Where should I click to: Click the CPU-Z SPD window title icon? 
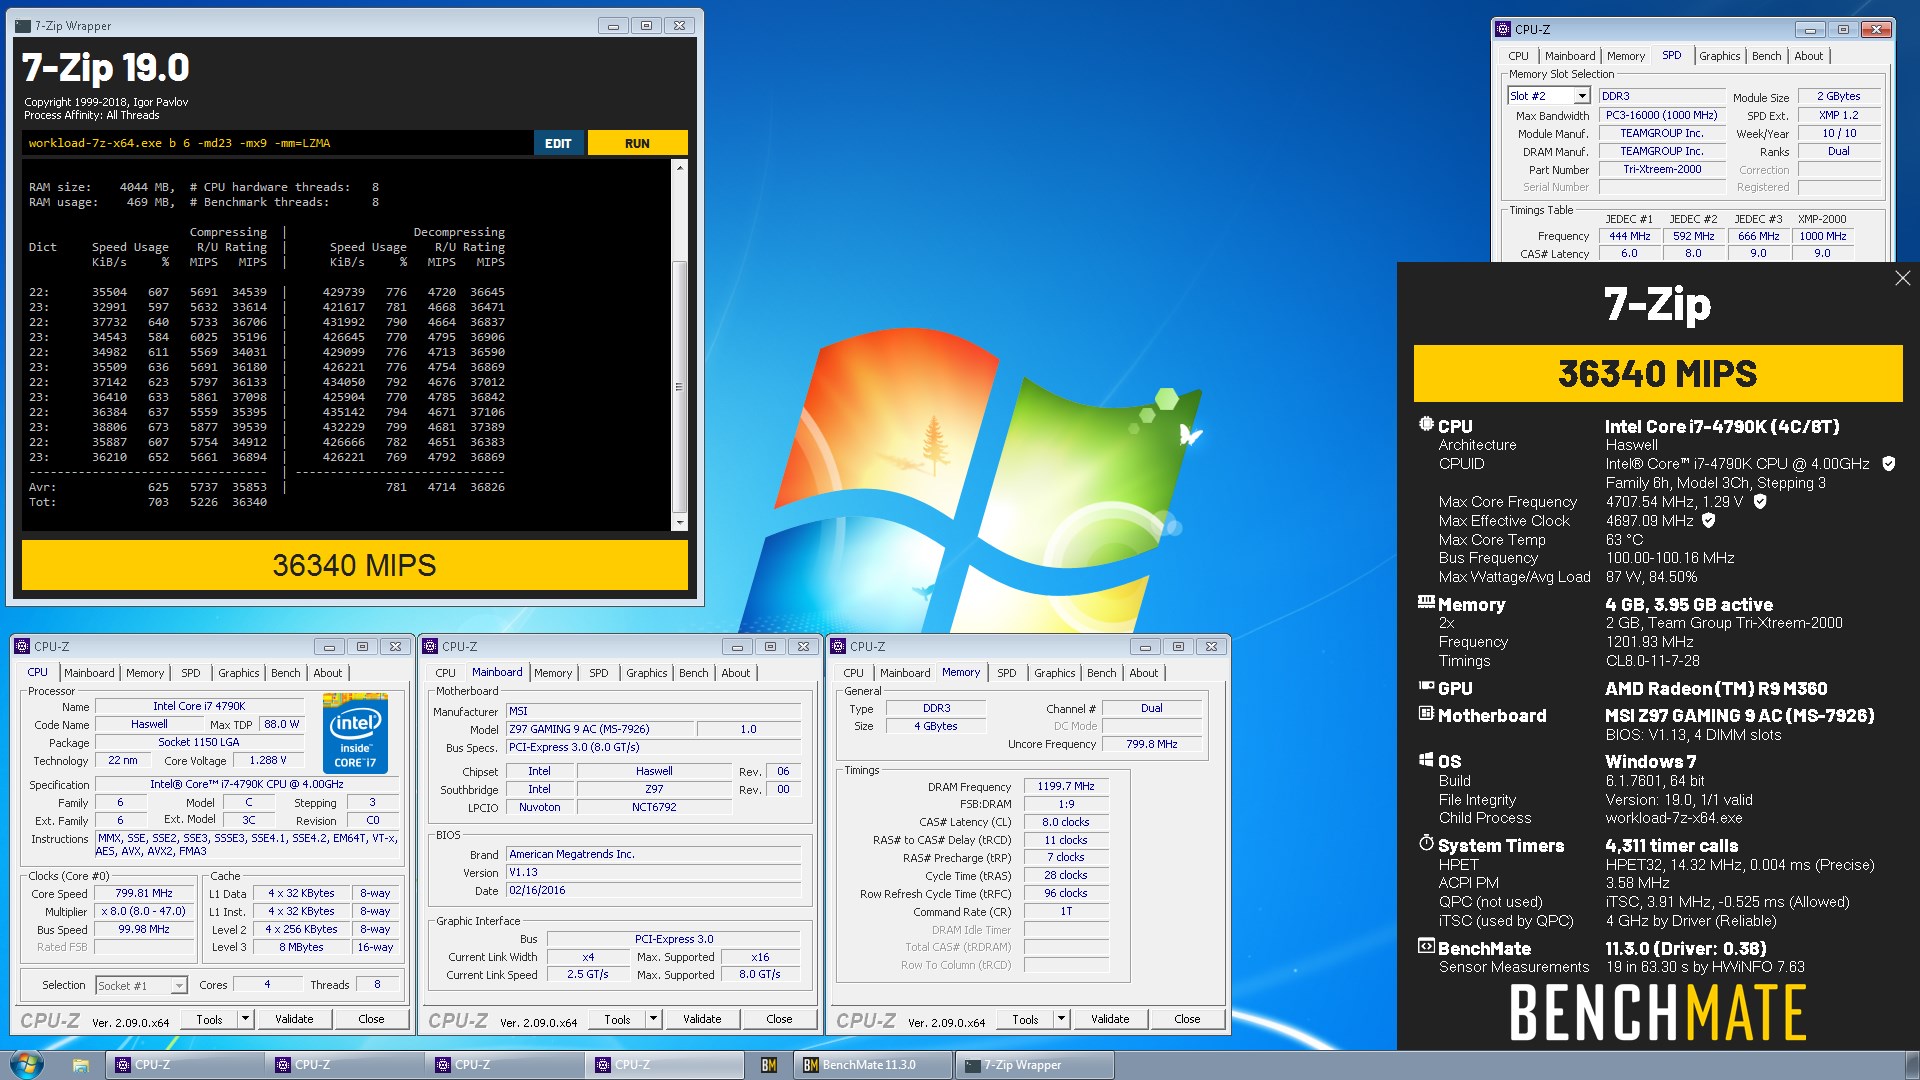point(1503,30)
